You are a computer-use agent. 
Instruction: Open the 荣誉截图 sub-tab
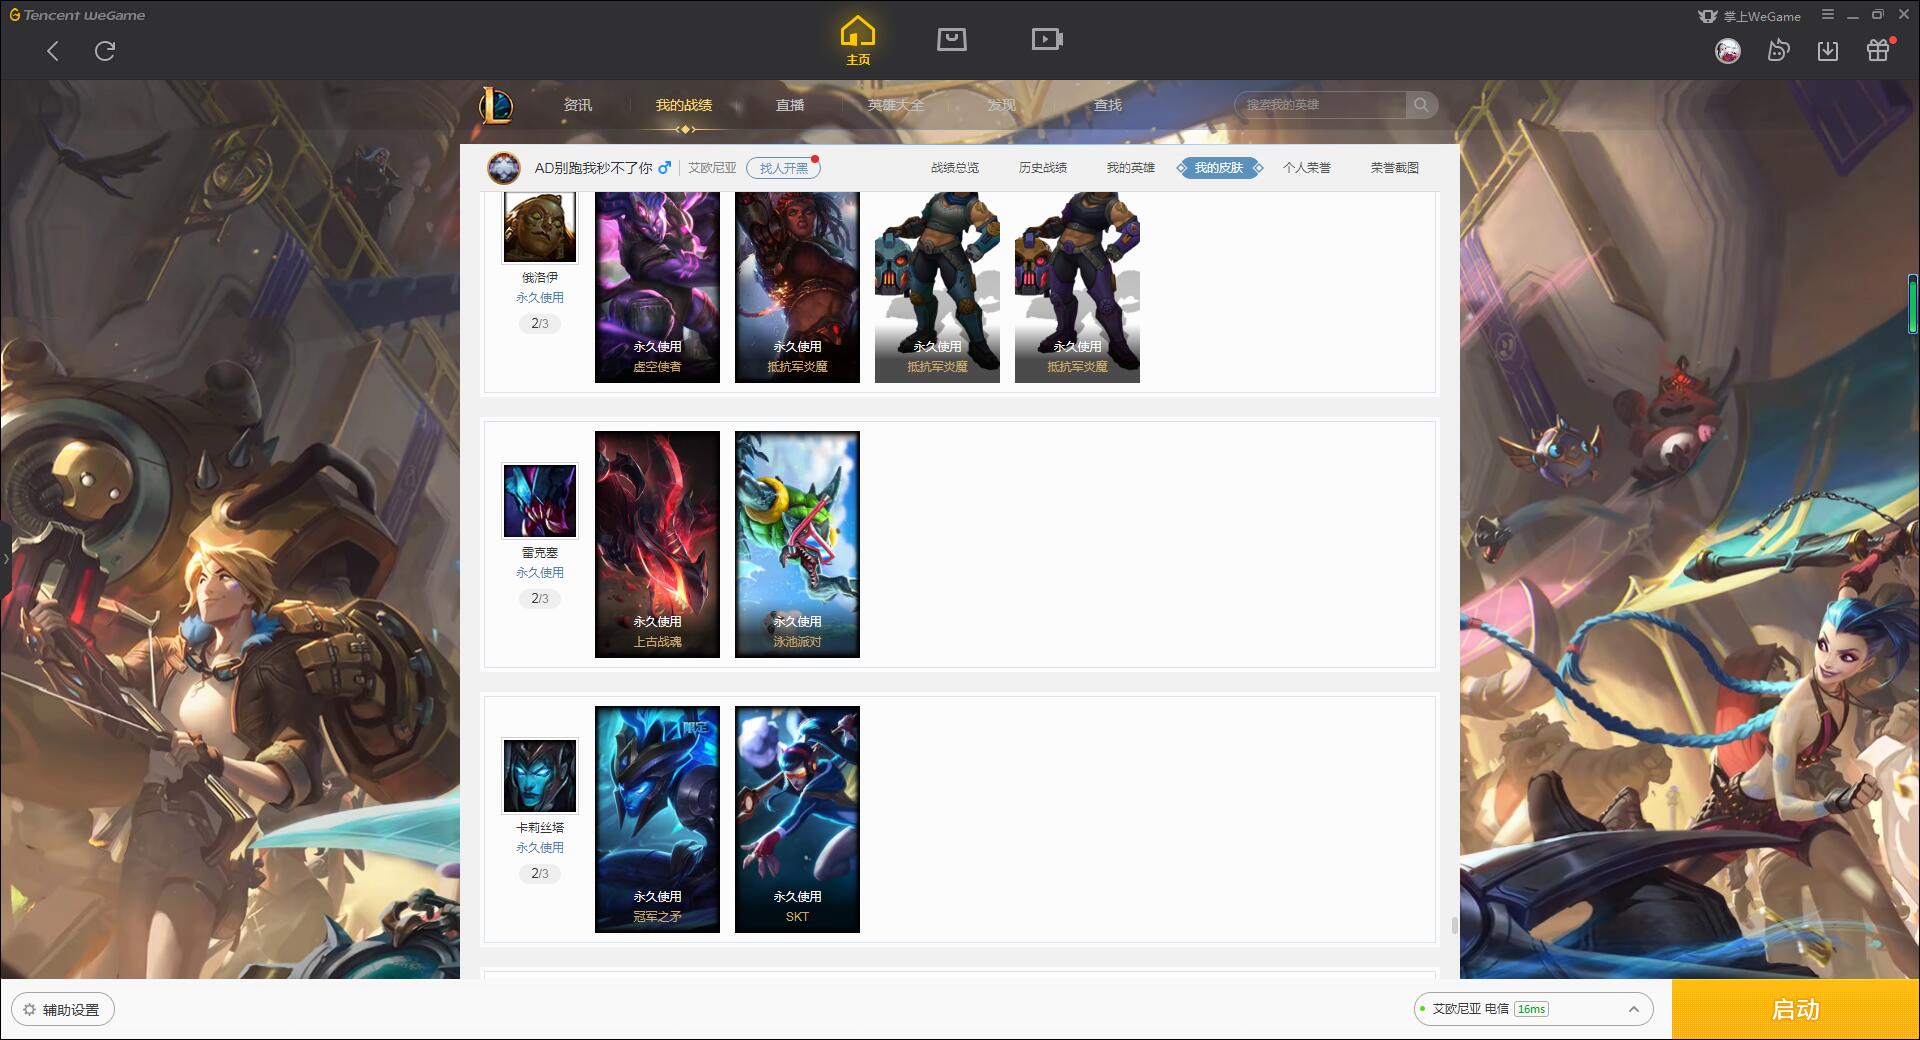1395,168
